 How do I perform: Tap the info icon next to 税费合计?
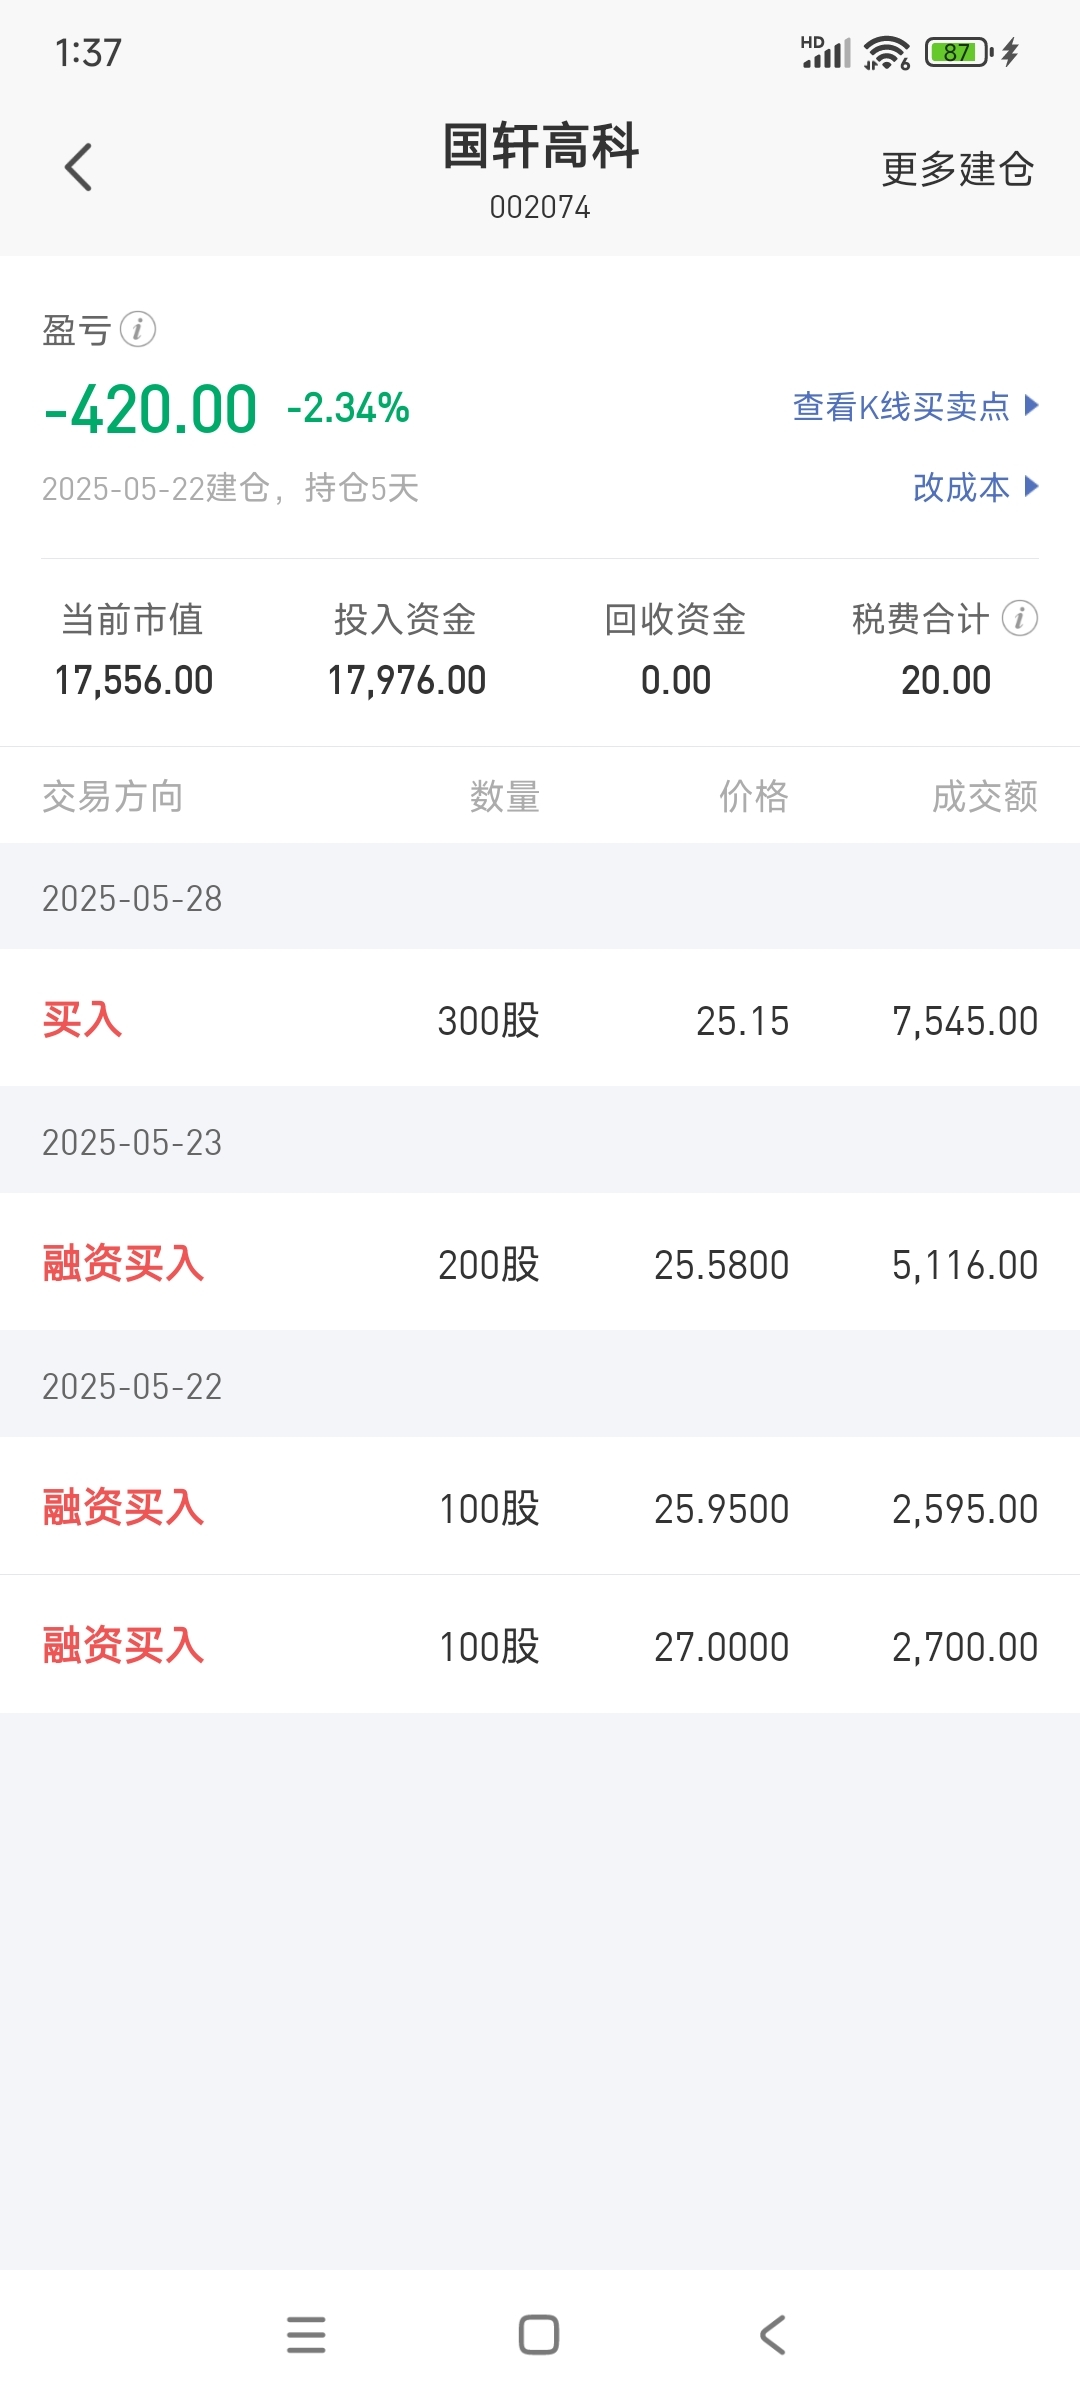point(1020,618)
